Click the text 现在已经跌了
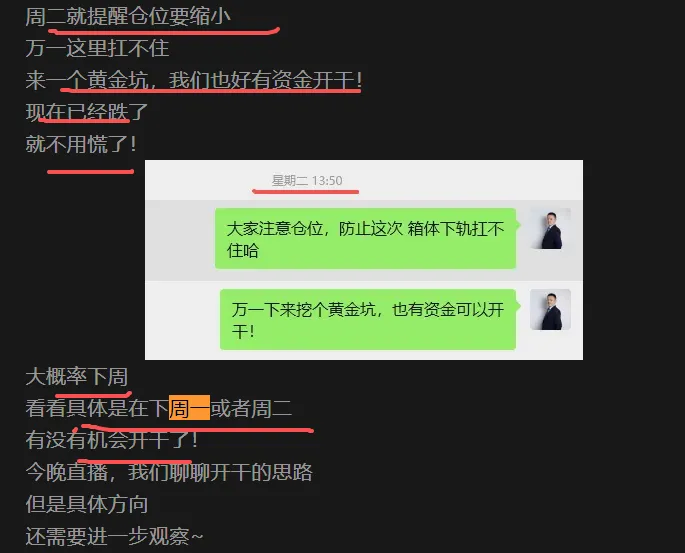 coord(86,112)
